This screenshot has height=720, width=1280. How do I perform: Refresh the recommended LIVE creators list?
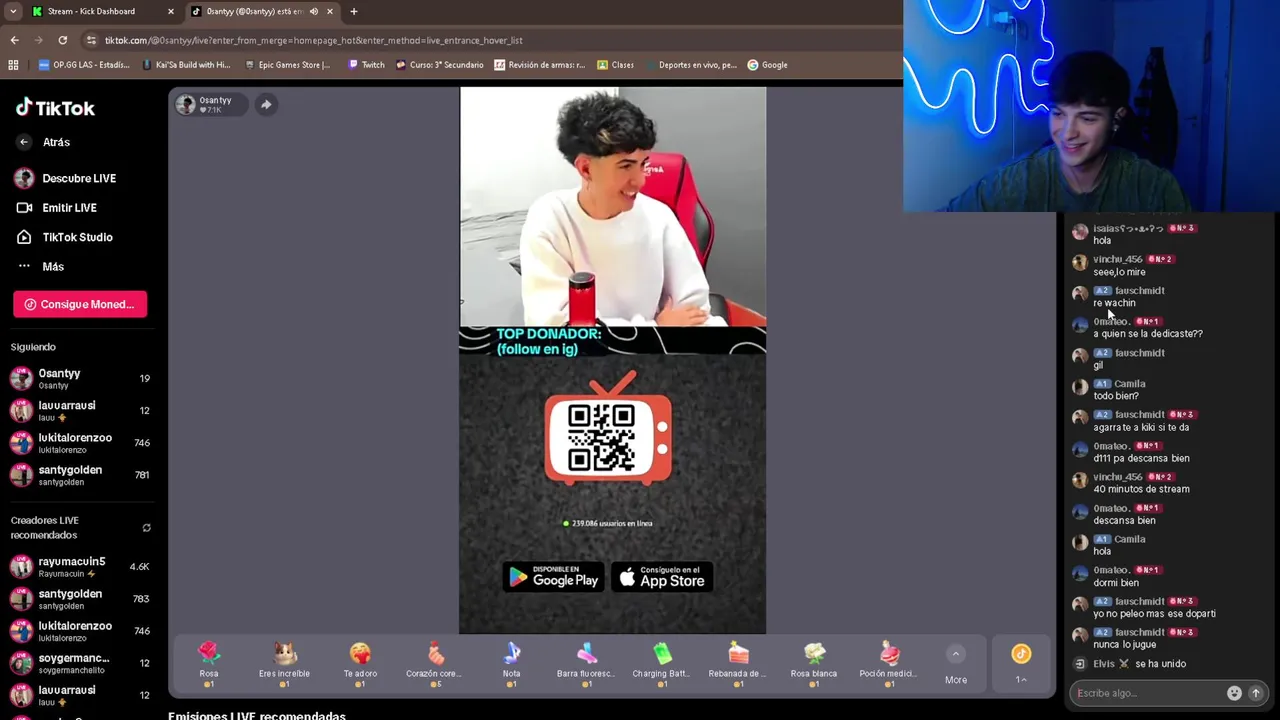(x=146, y=528)
